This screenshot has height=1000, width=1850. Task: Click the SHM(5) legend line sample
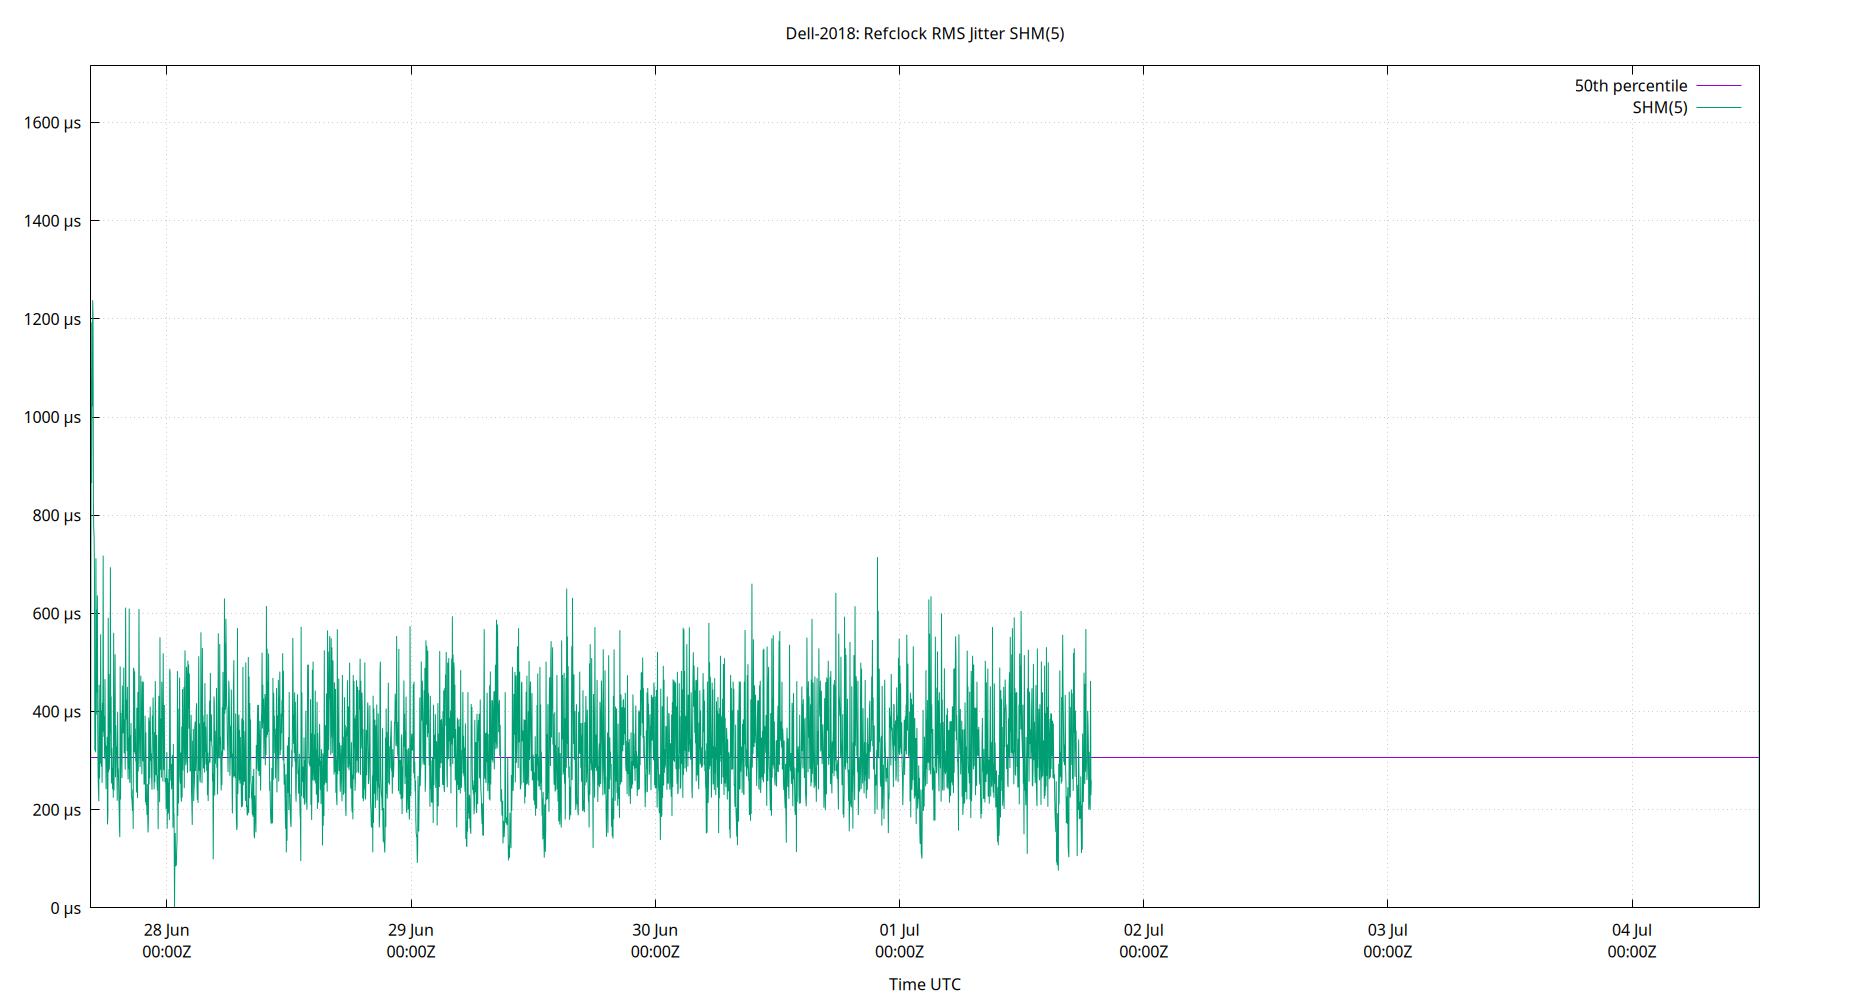point(1719,107)
